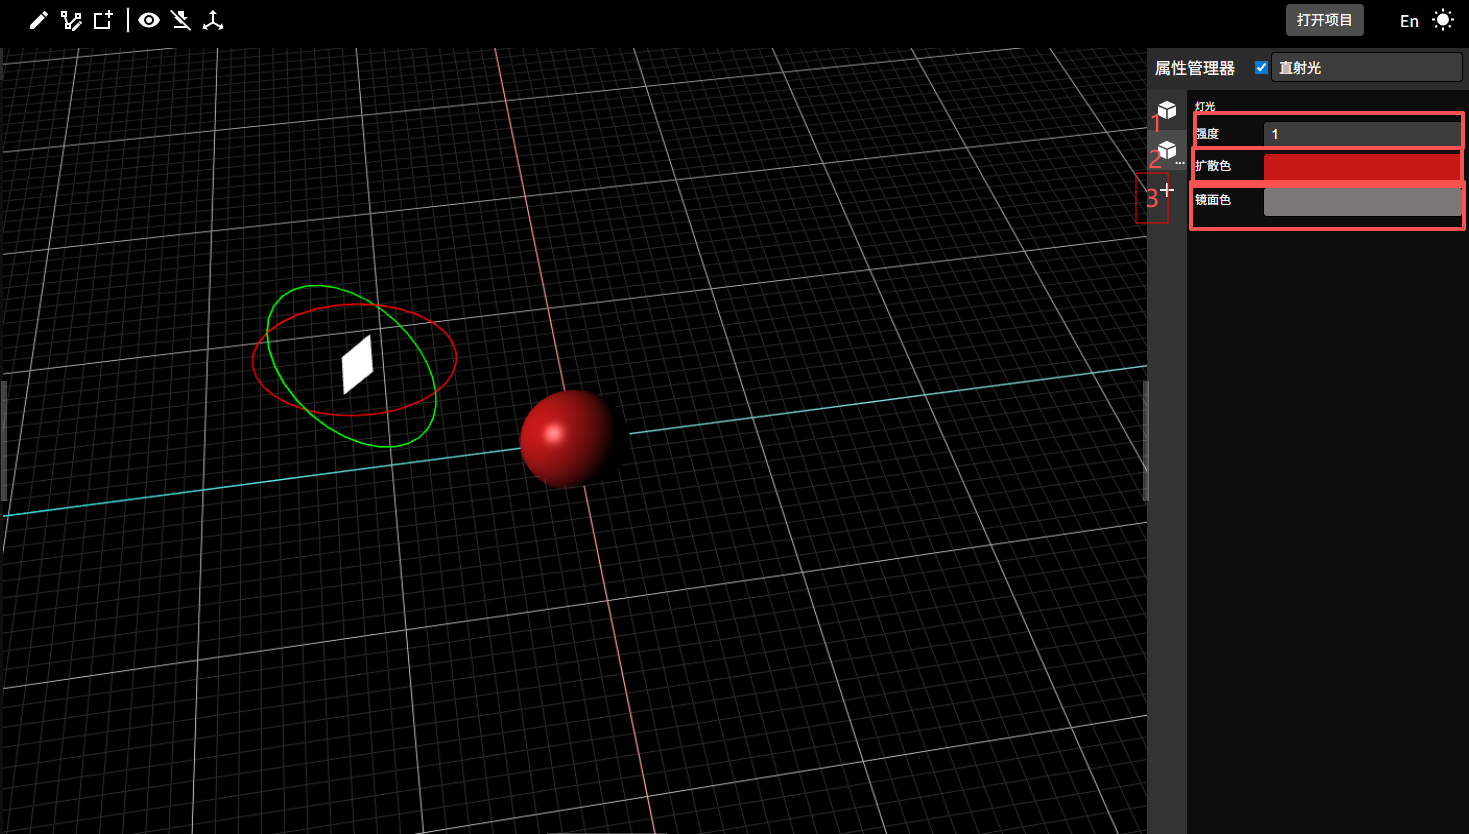The height and width of the screenshot is (834, 1469).
Task: Toggle the eye visibility icon in the toolbar
Action: [149, 20]
